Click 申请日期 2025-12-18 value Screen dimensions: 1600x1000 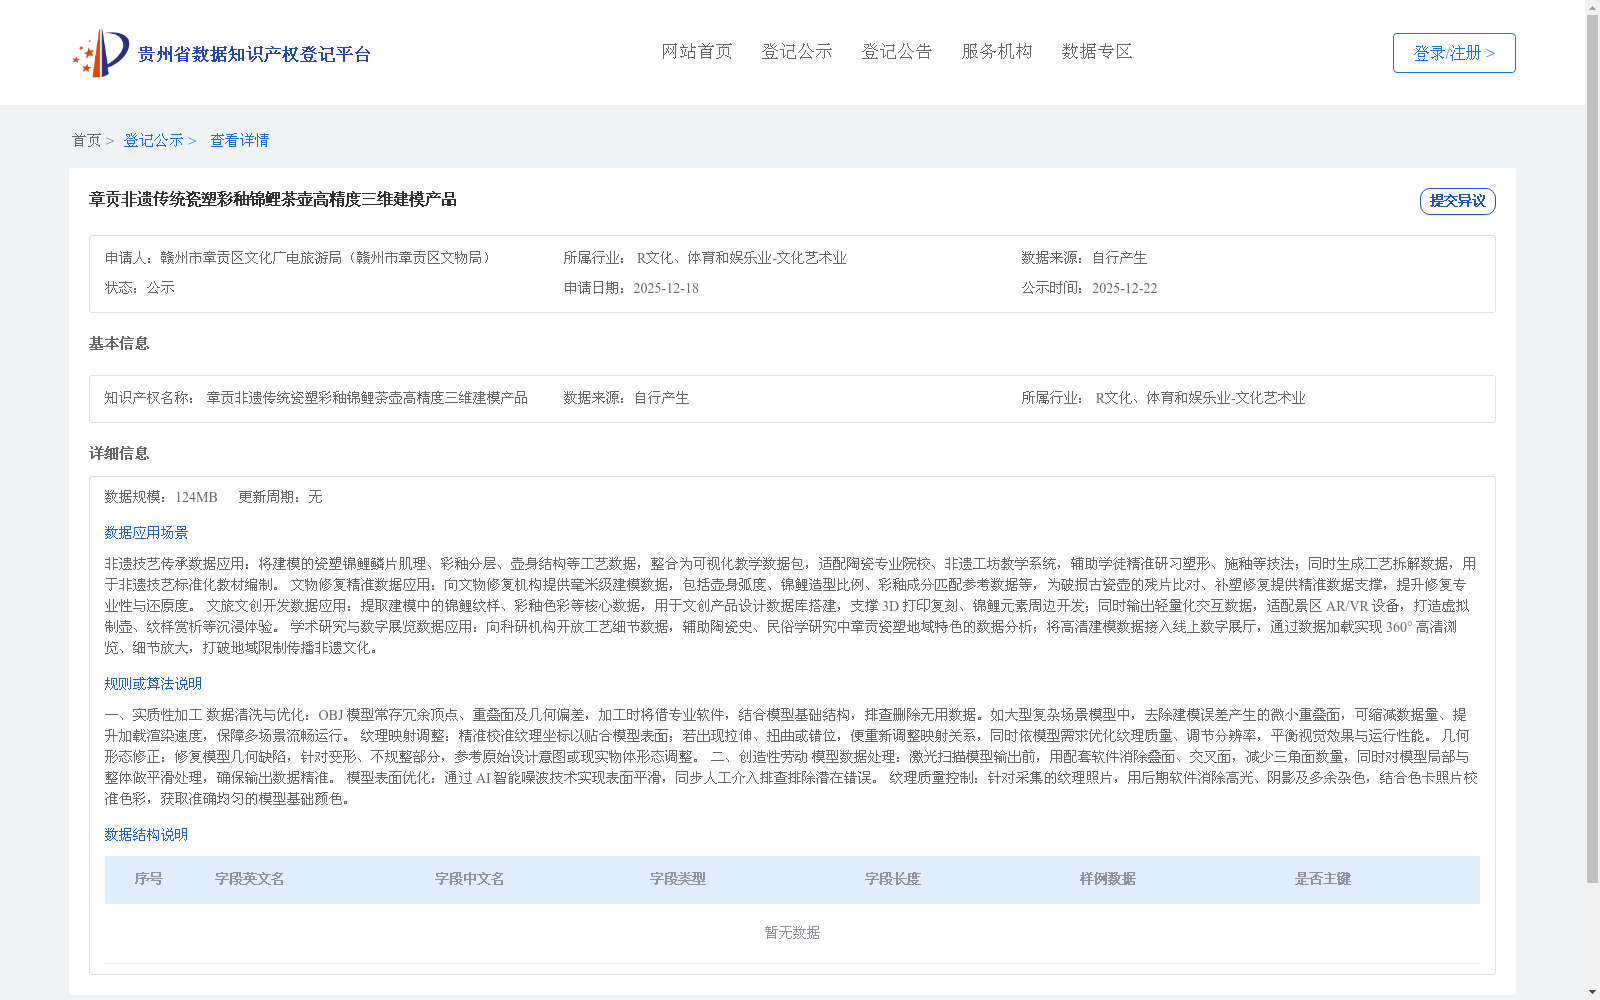(x=666, y=288)
